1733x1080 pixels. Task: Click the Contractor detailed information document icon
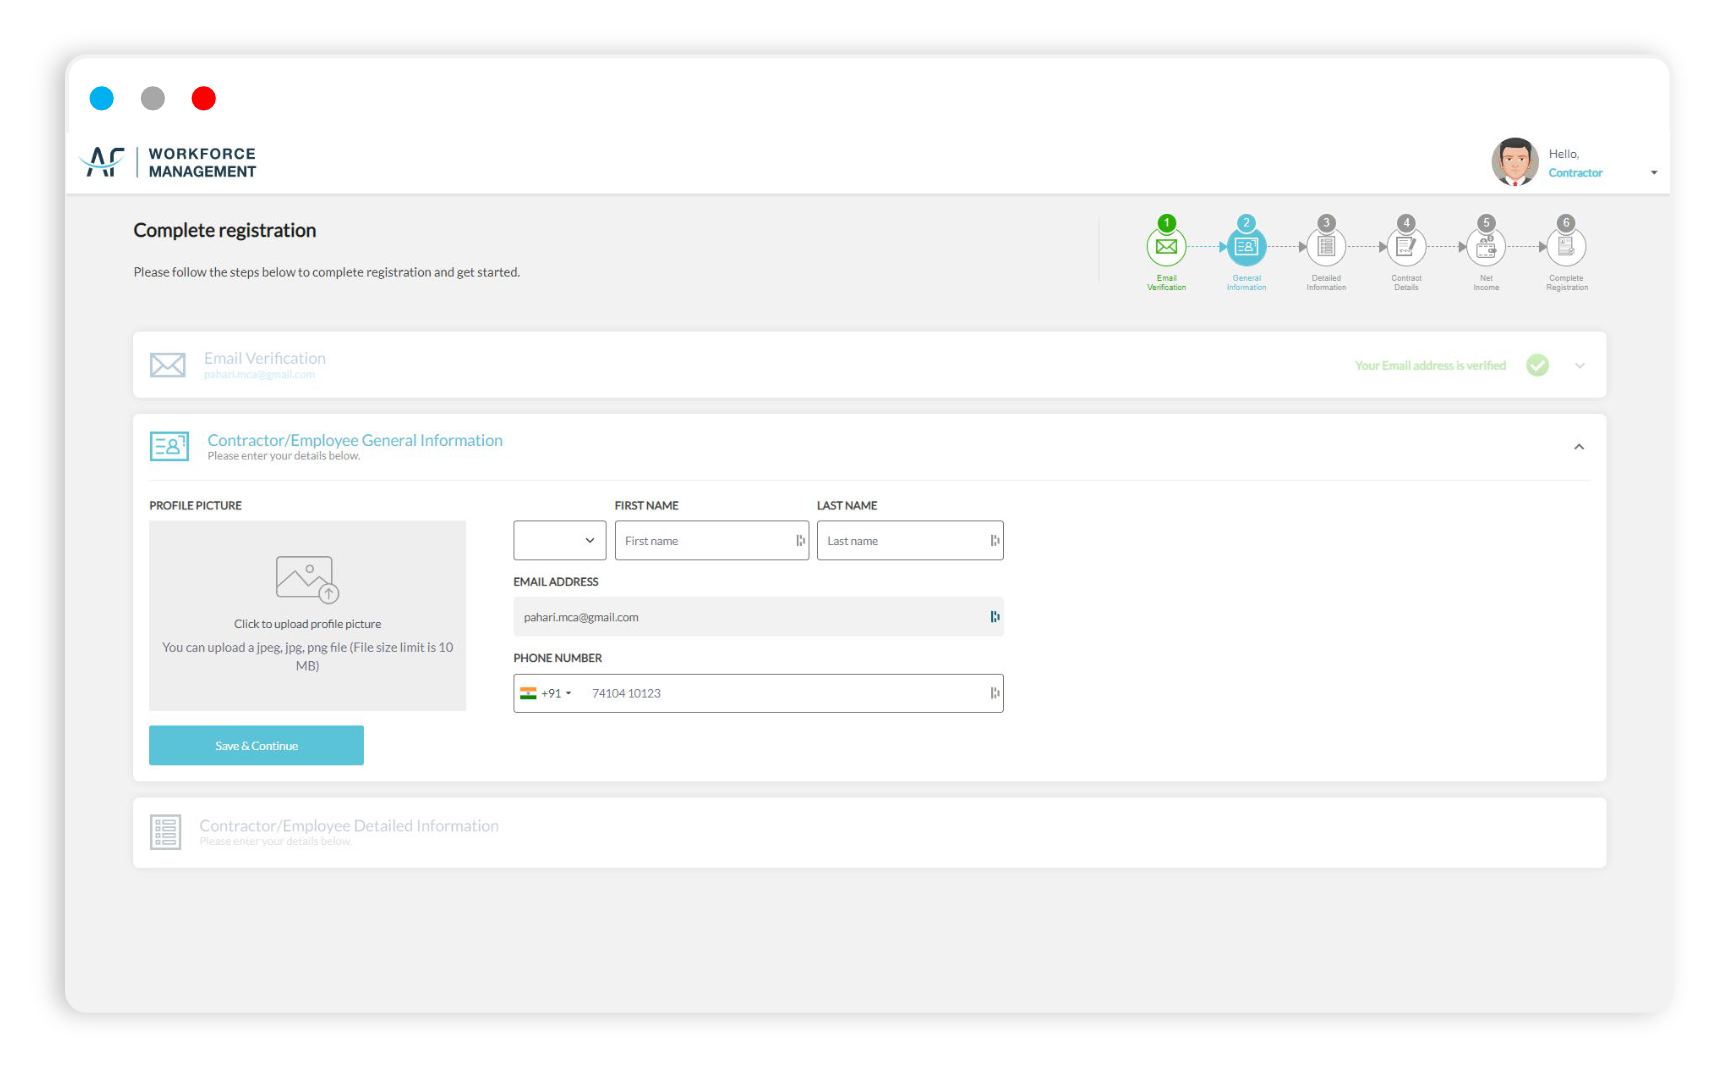[x=166, y=831]
